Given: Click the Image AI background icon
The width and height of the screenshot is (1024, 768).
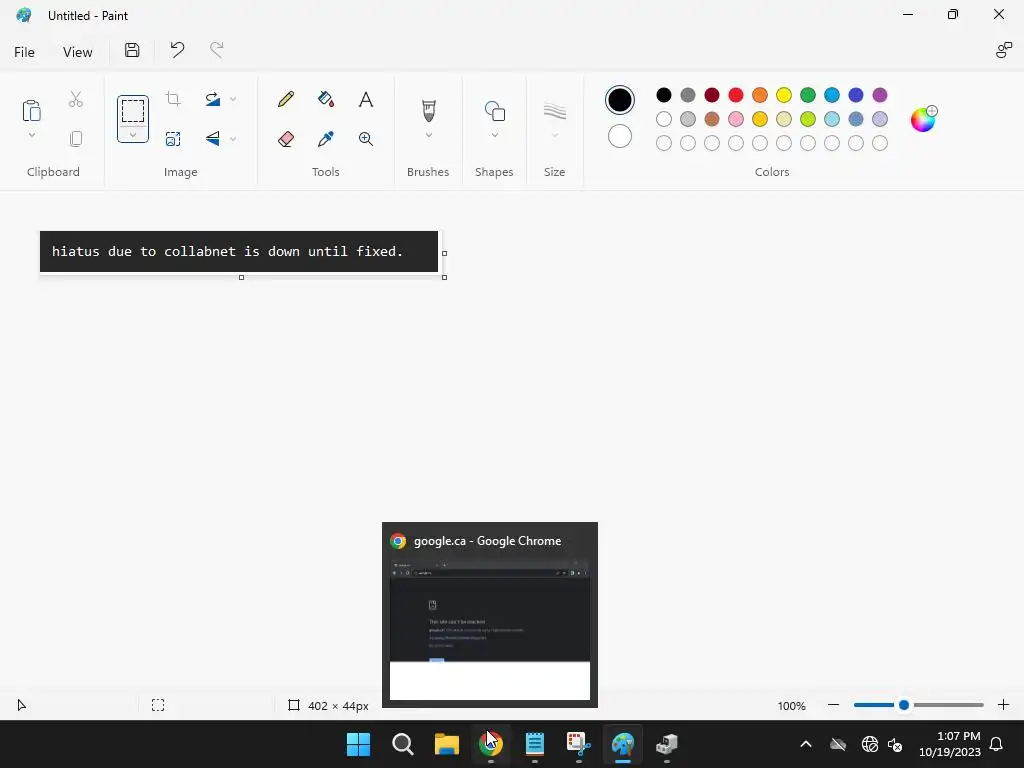Looking at the screenshot, I should pos(173,138).
